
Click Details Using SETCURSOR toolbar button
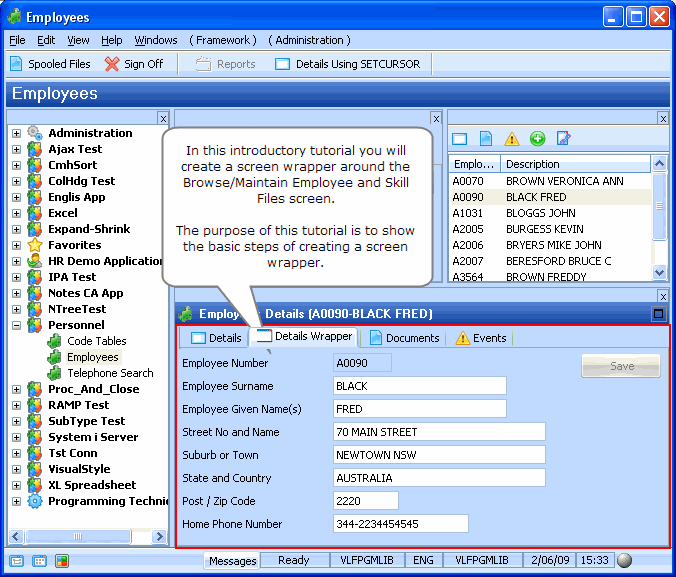pyautogui.click(x=347, y=64)
